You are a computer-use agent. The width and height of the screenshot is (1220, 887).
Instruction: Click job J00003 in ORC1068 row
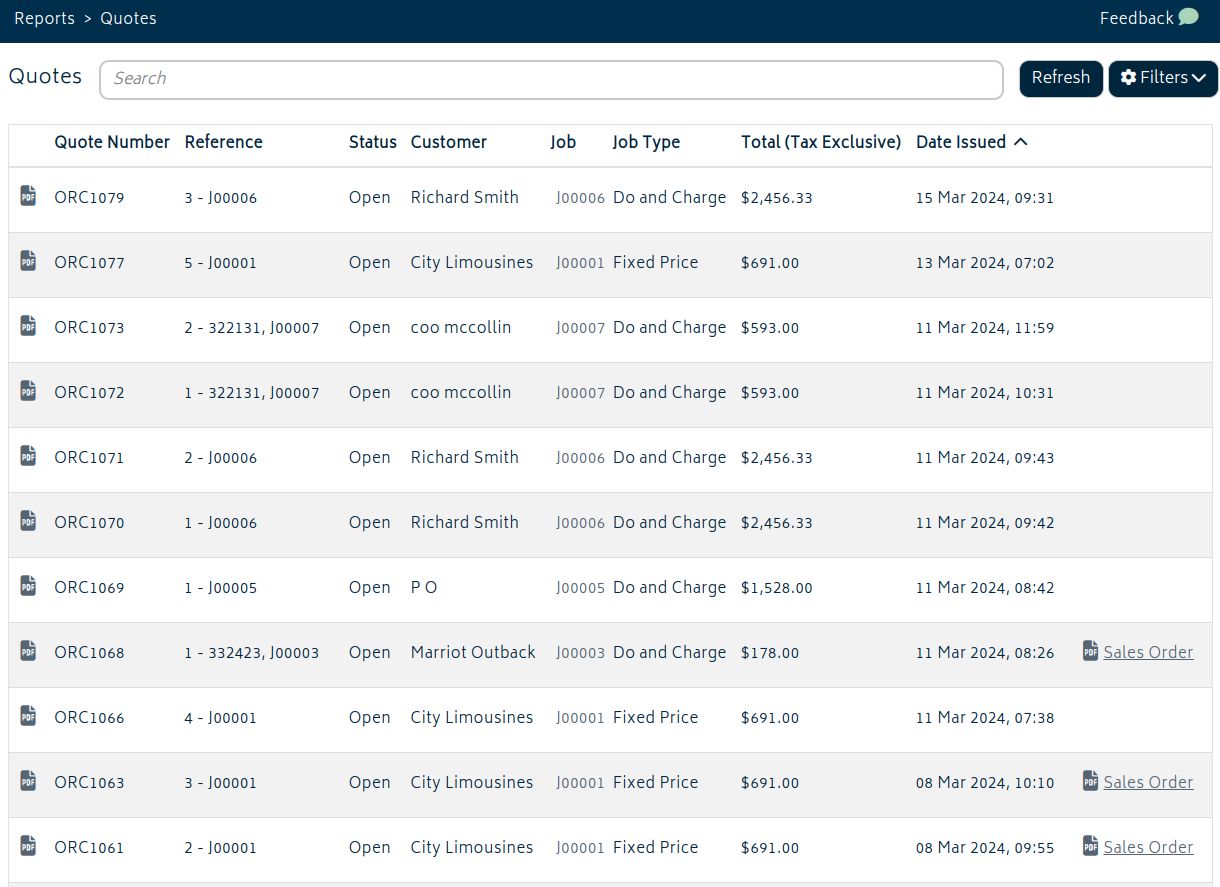(580, 653)
